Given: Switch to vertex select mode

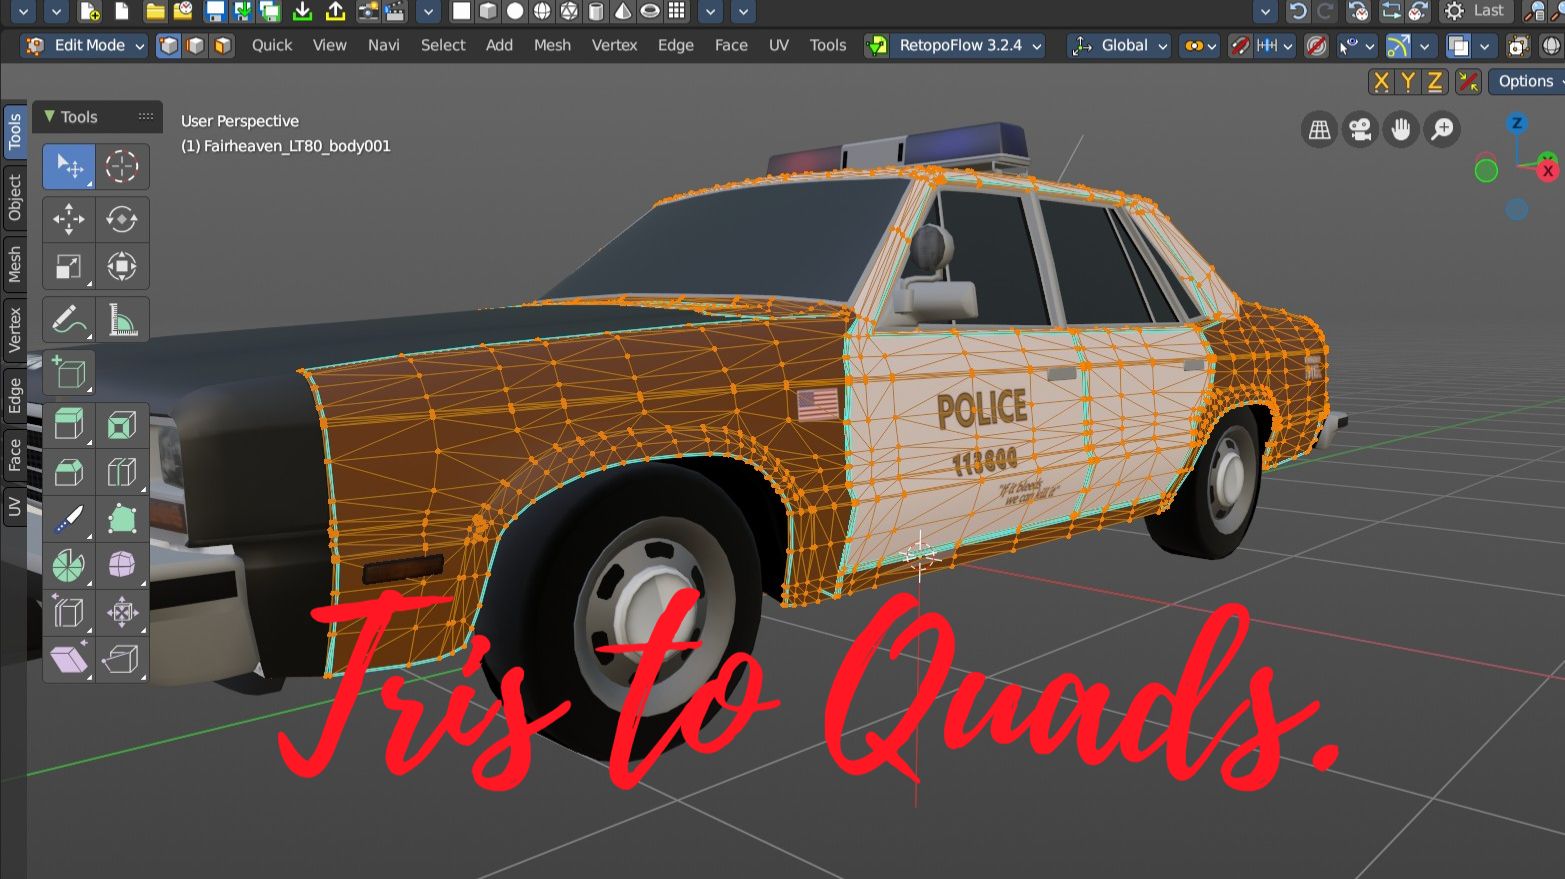Looking at the screenshot, I should tap(169, 46).
